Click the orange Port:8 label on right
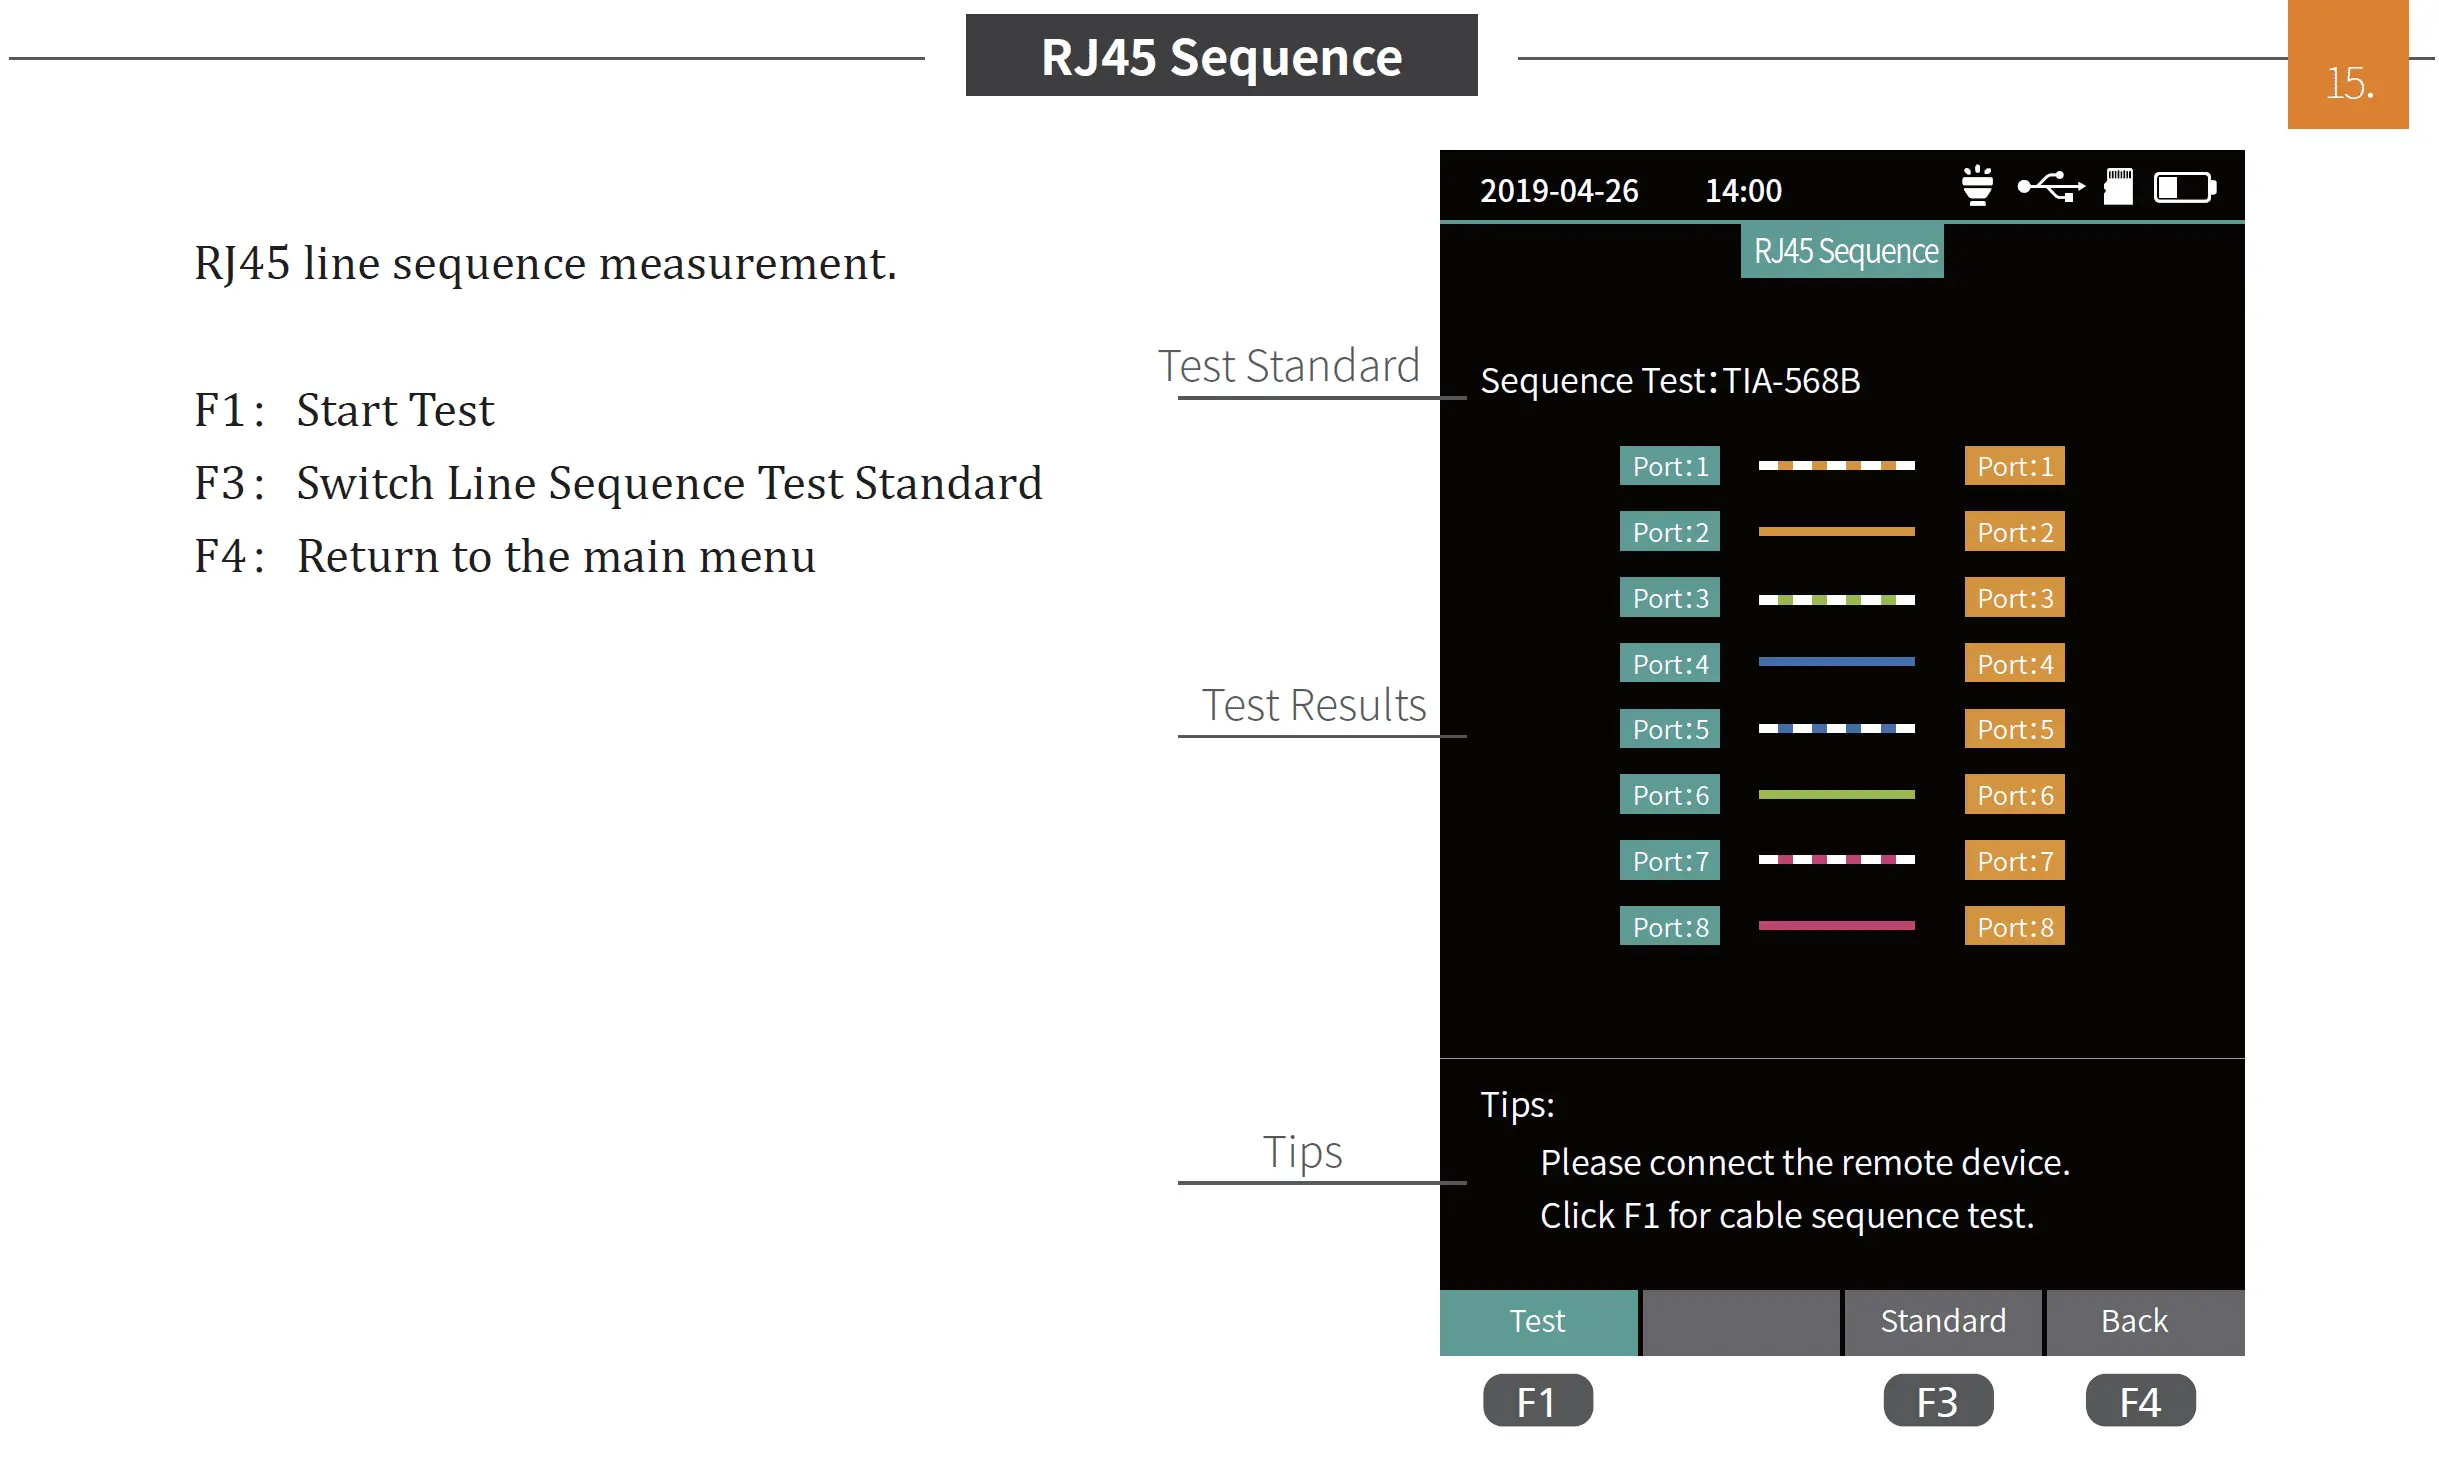Viewport: 2439px width, 1464px height. point(2014,926)
